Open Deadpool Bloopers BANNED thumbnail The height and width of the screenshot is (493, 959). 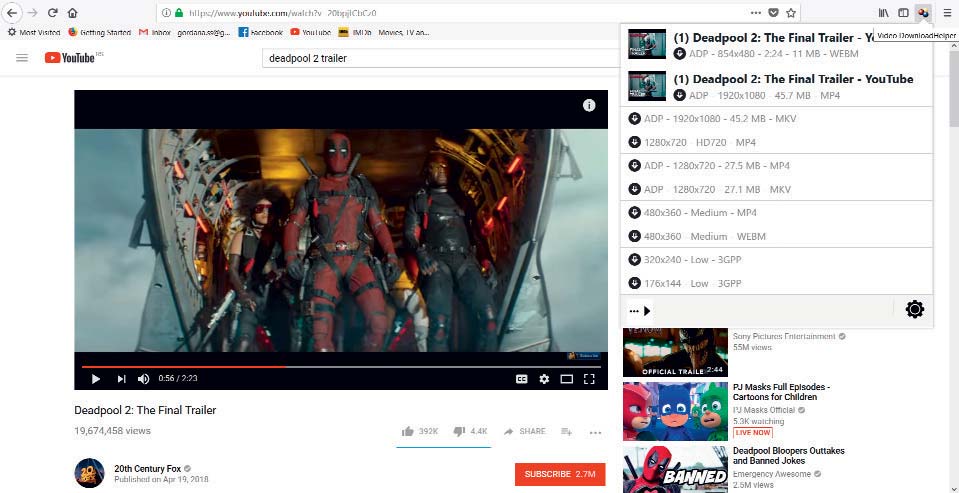[x=675, y=469]
